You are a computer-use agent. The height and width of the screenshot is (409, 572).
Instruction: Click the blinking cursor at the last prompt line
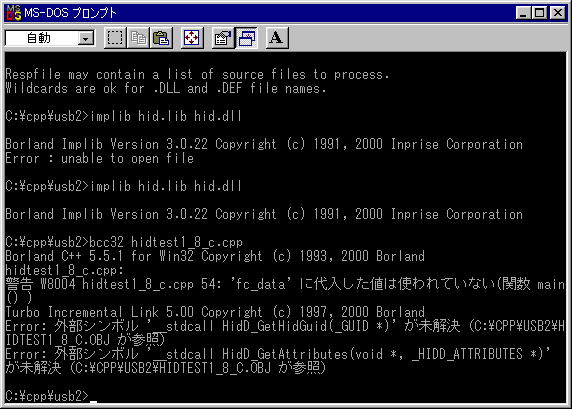[93, 401]
